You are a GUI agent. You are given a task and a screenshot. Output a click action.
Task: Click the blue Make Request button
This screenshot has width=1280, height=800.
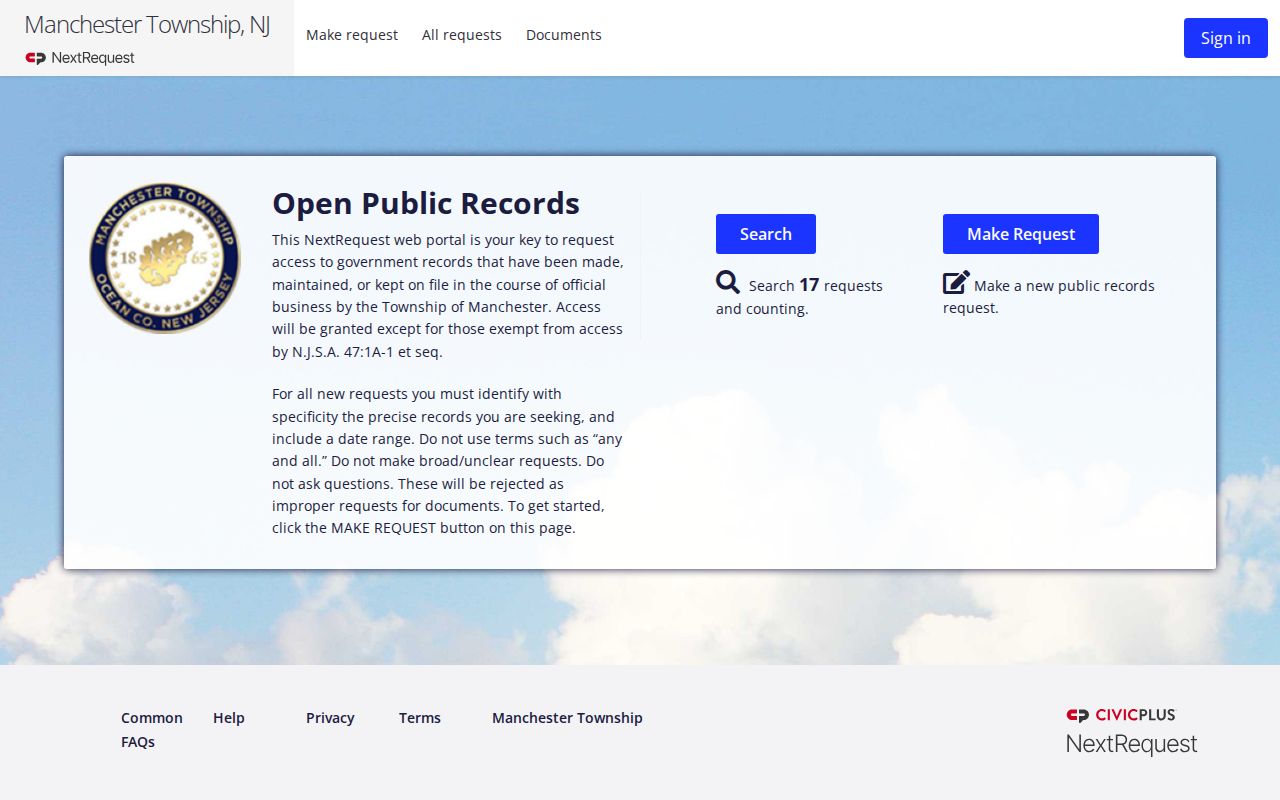point(1021,234)
